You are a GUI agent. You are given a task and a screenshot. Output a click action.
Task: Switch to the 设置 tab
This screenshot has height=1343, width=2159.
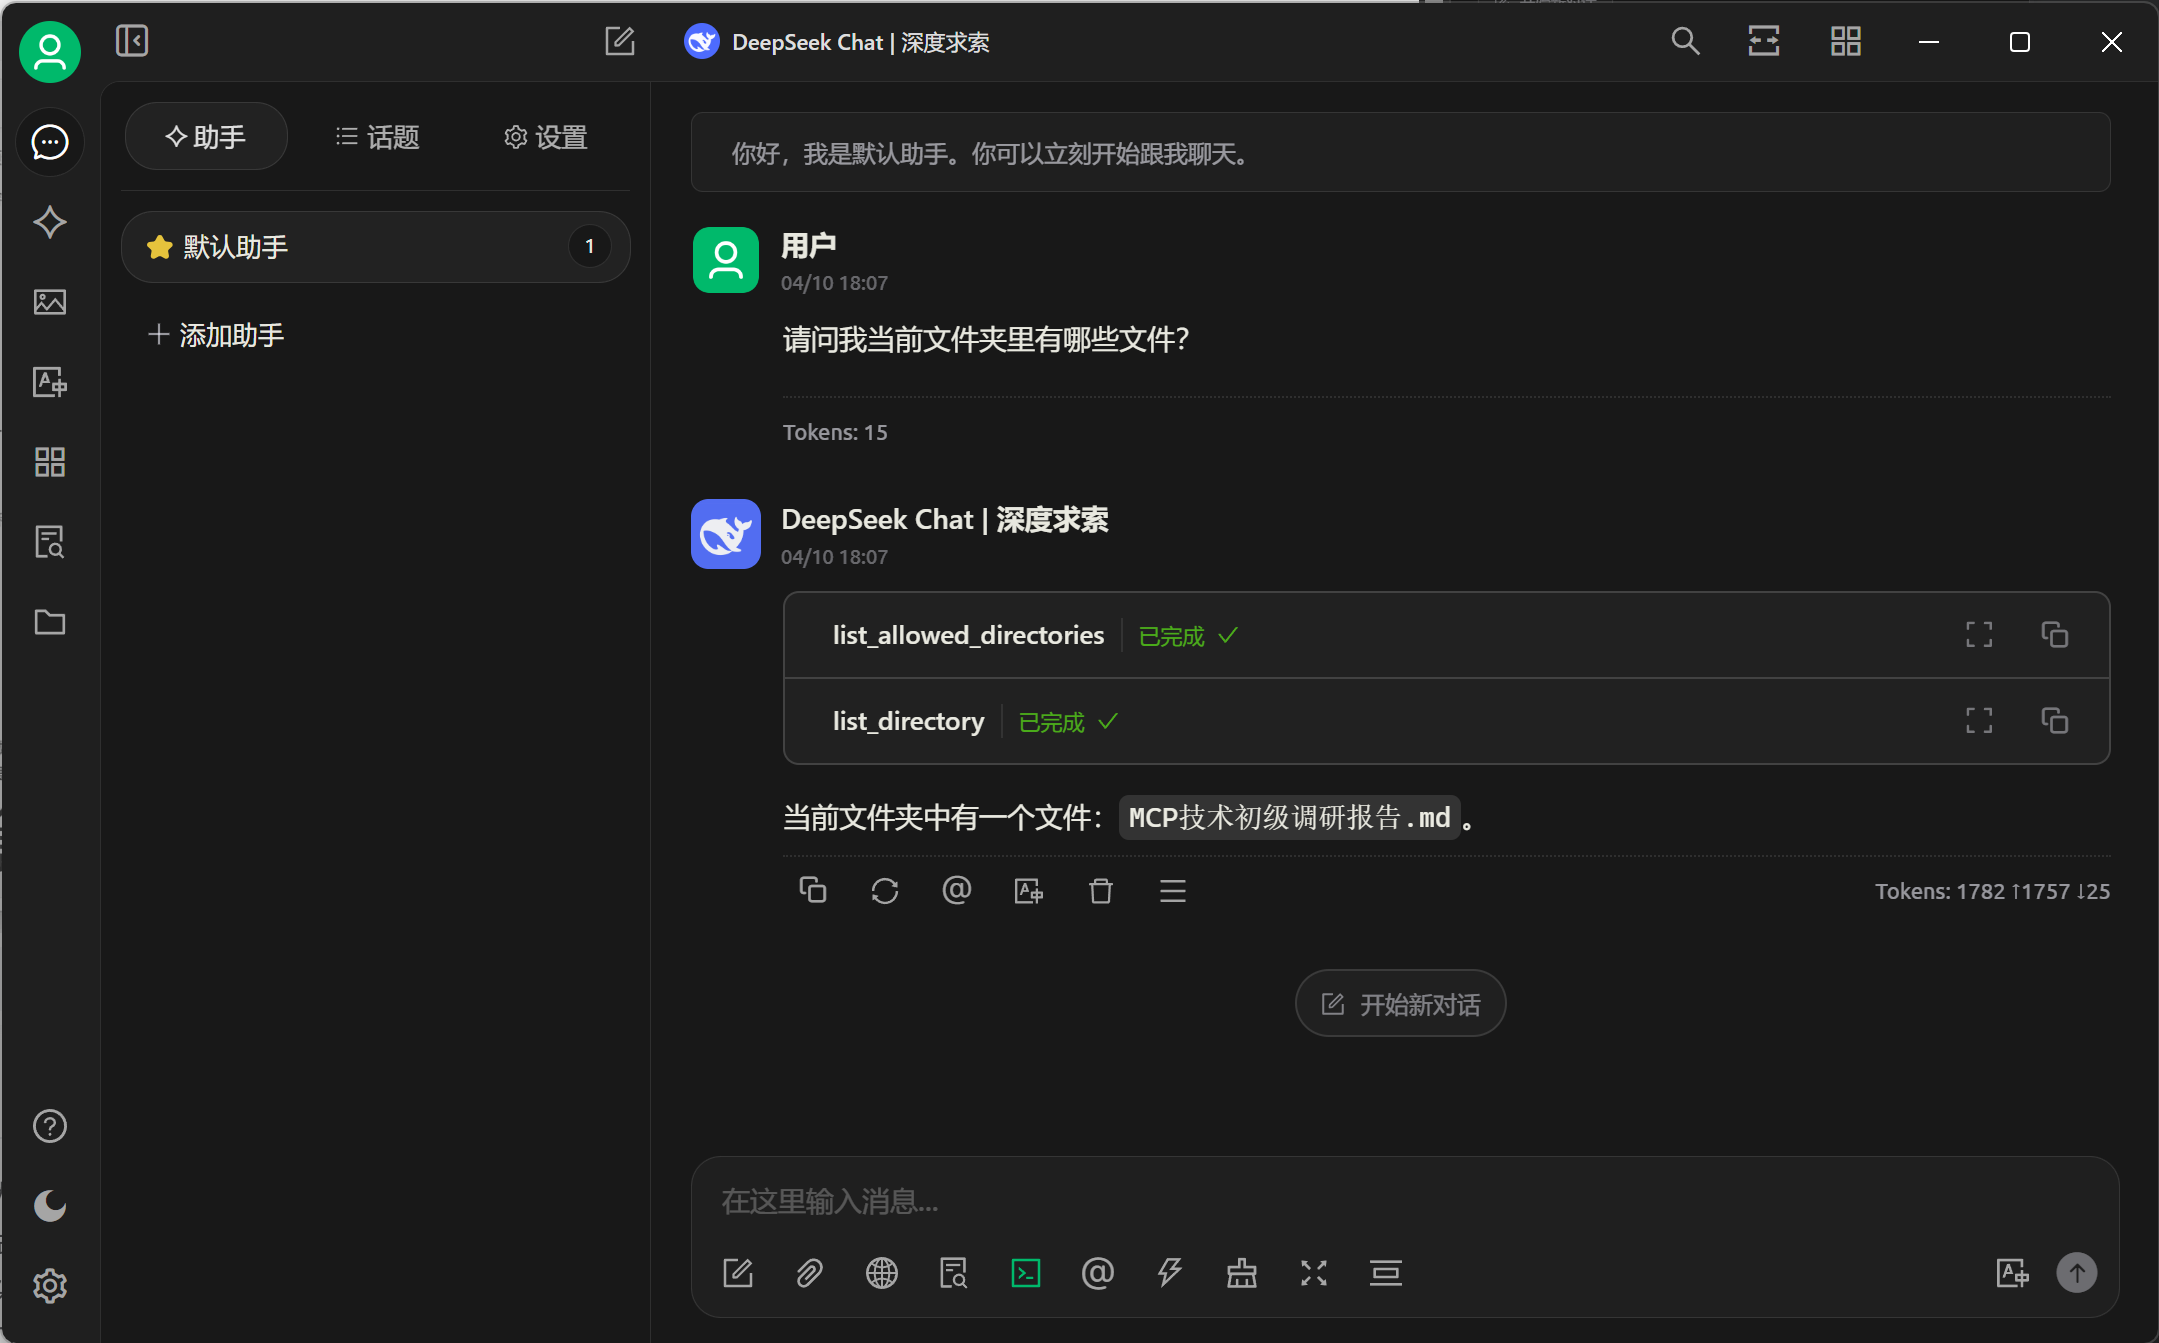545,137
